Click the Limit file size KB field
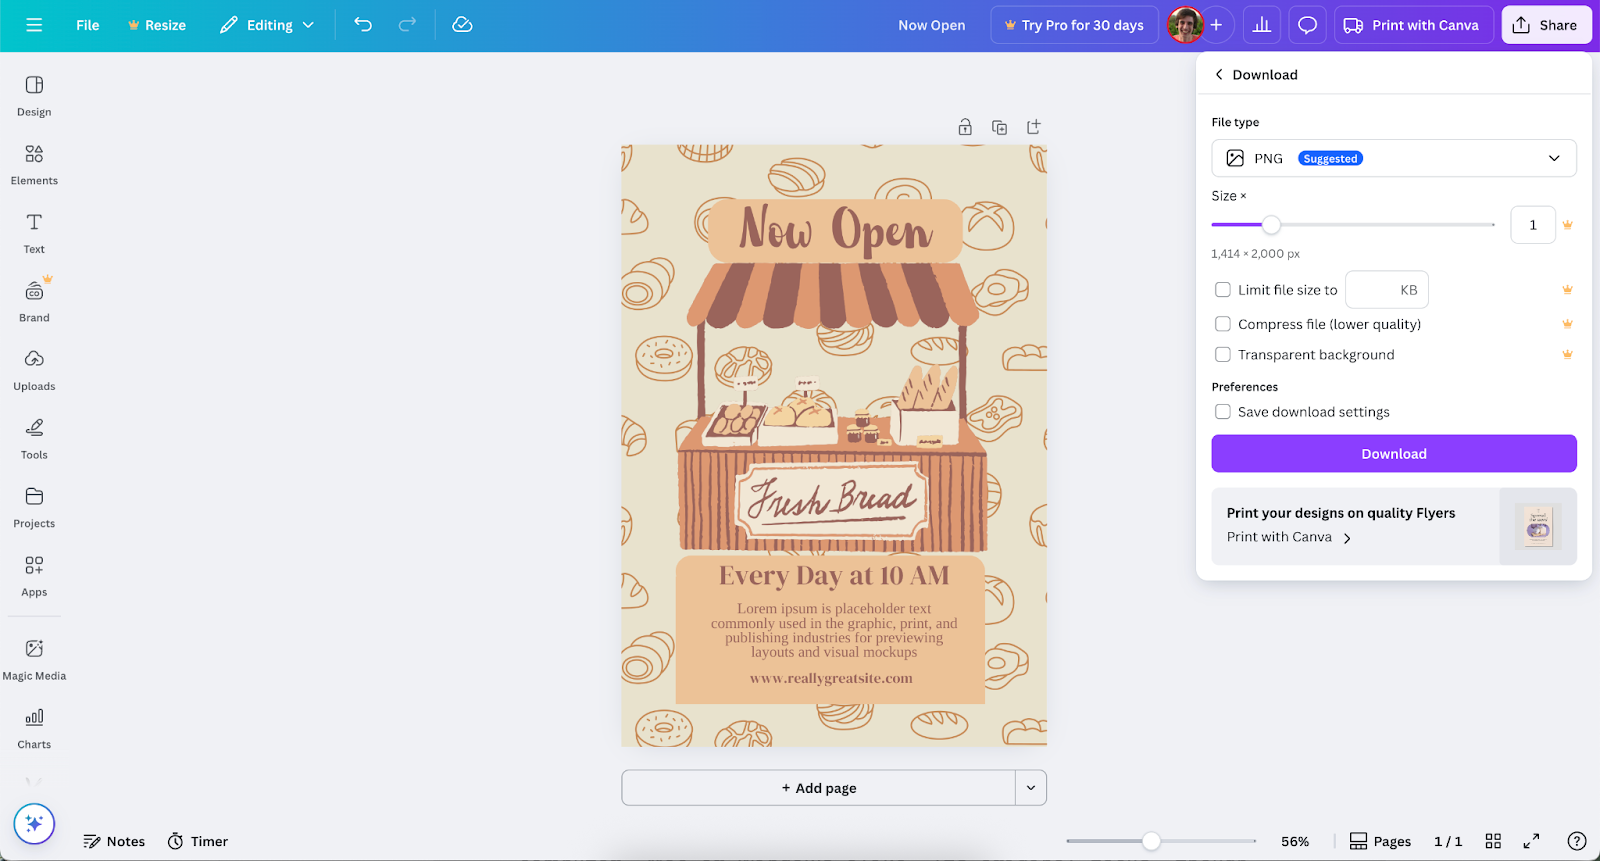This screenshot has width=1600, height=861. click(x=1386, y=290)
